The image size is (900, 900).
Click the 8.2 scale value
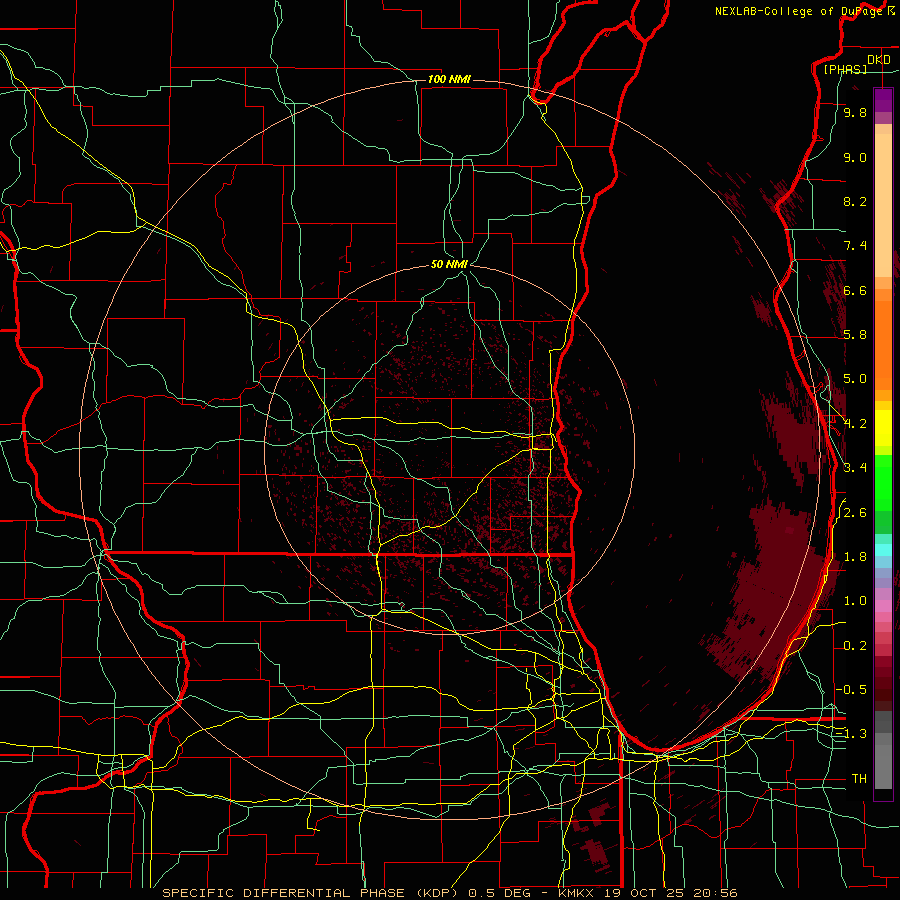[x=855, y=201]
